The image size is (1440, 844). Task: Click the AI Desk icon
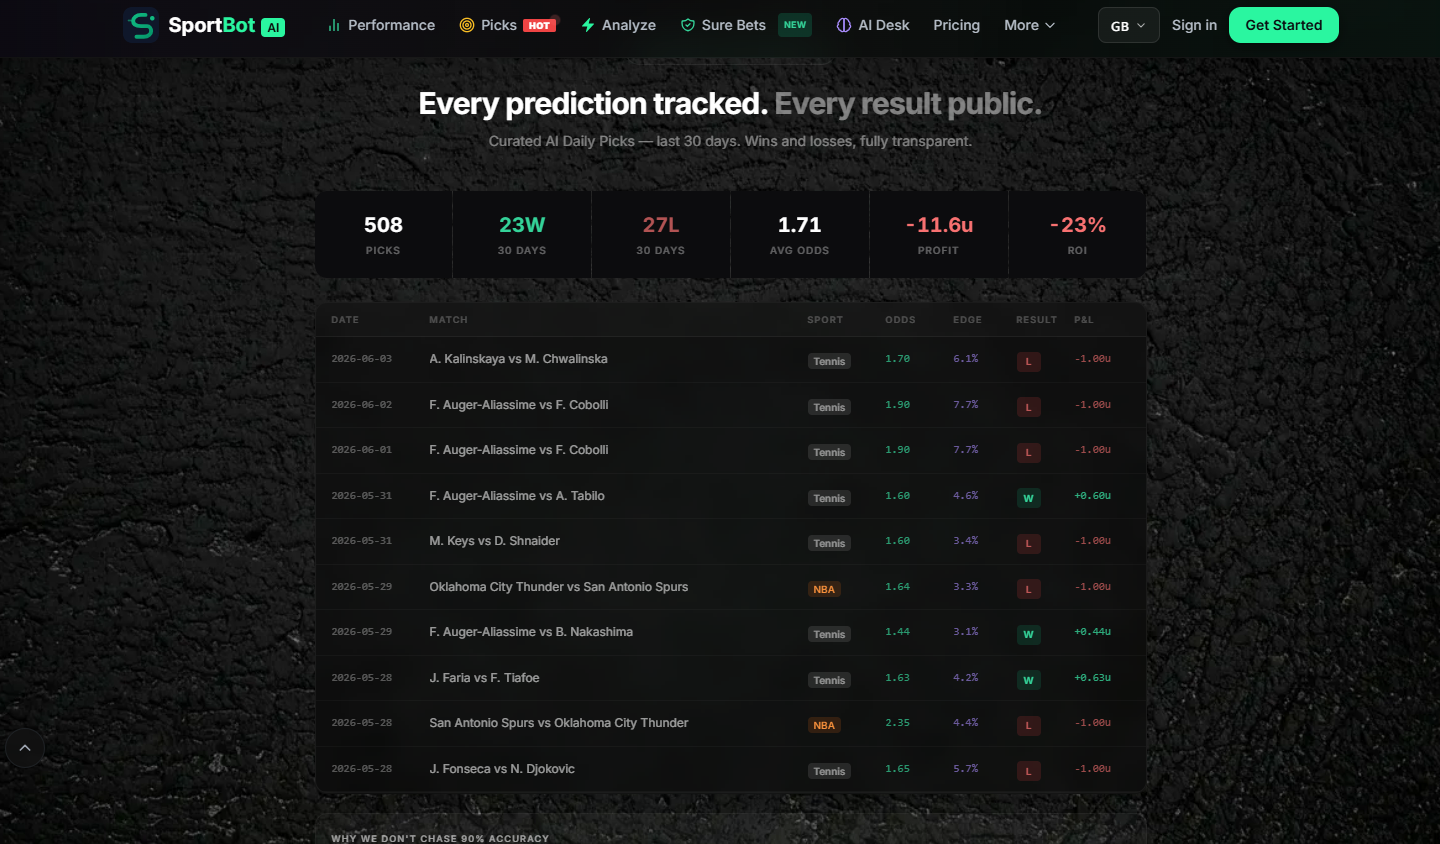tap(844, 25)
